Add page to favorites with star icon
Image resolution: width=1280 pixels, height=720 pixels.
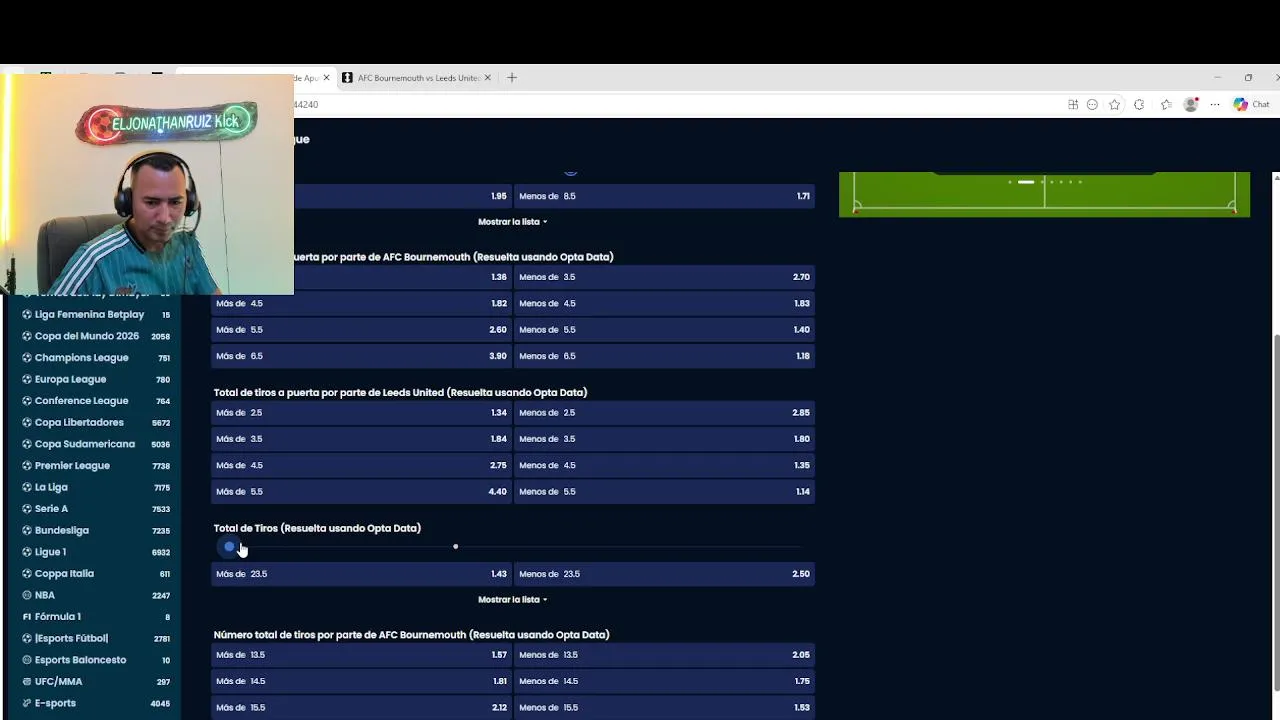[x=1115, y=104]
